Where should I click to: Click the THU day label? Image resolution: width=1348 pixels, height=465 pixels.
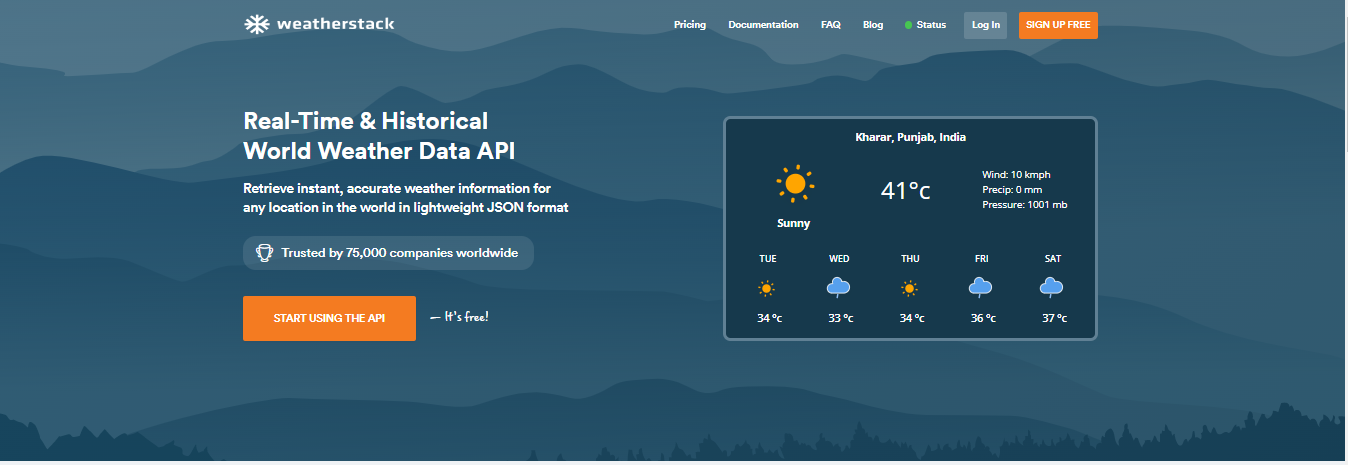[910, 259]
